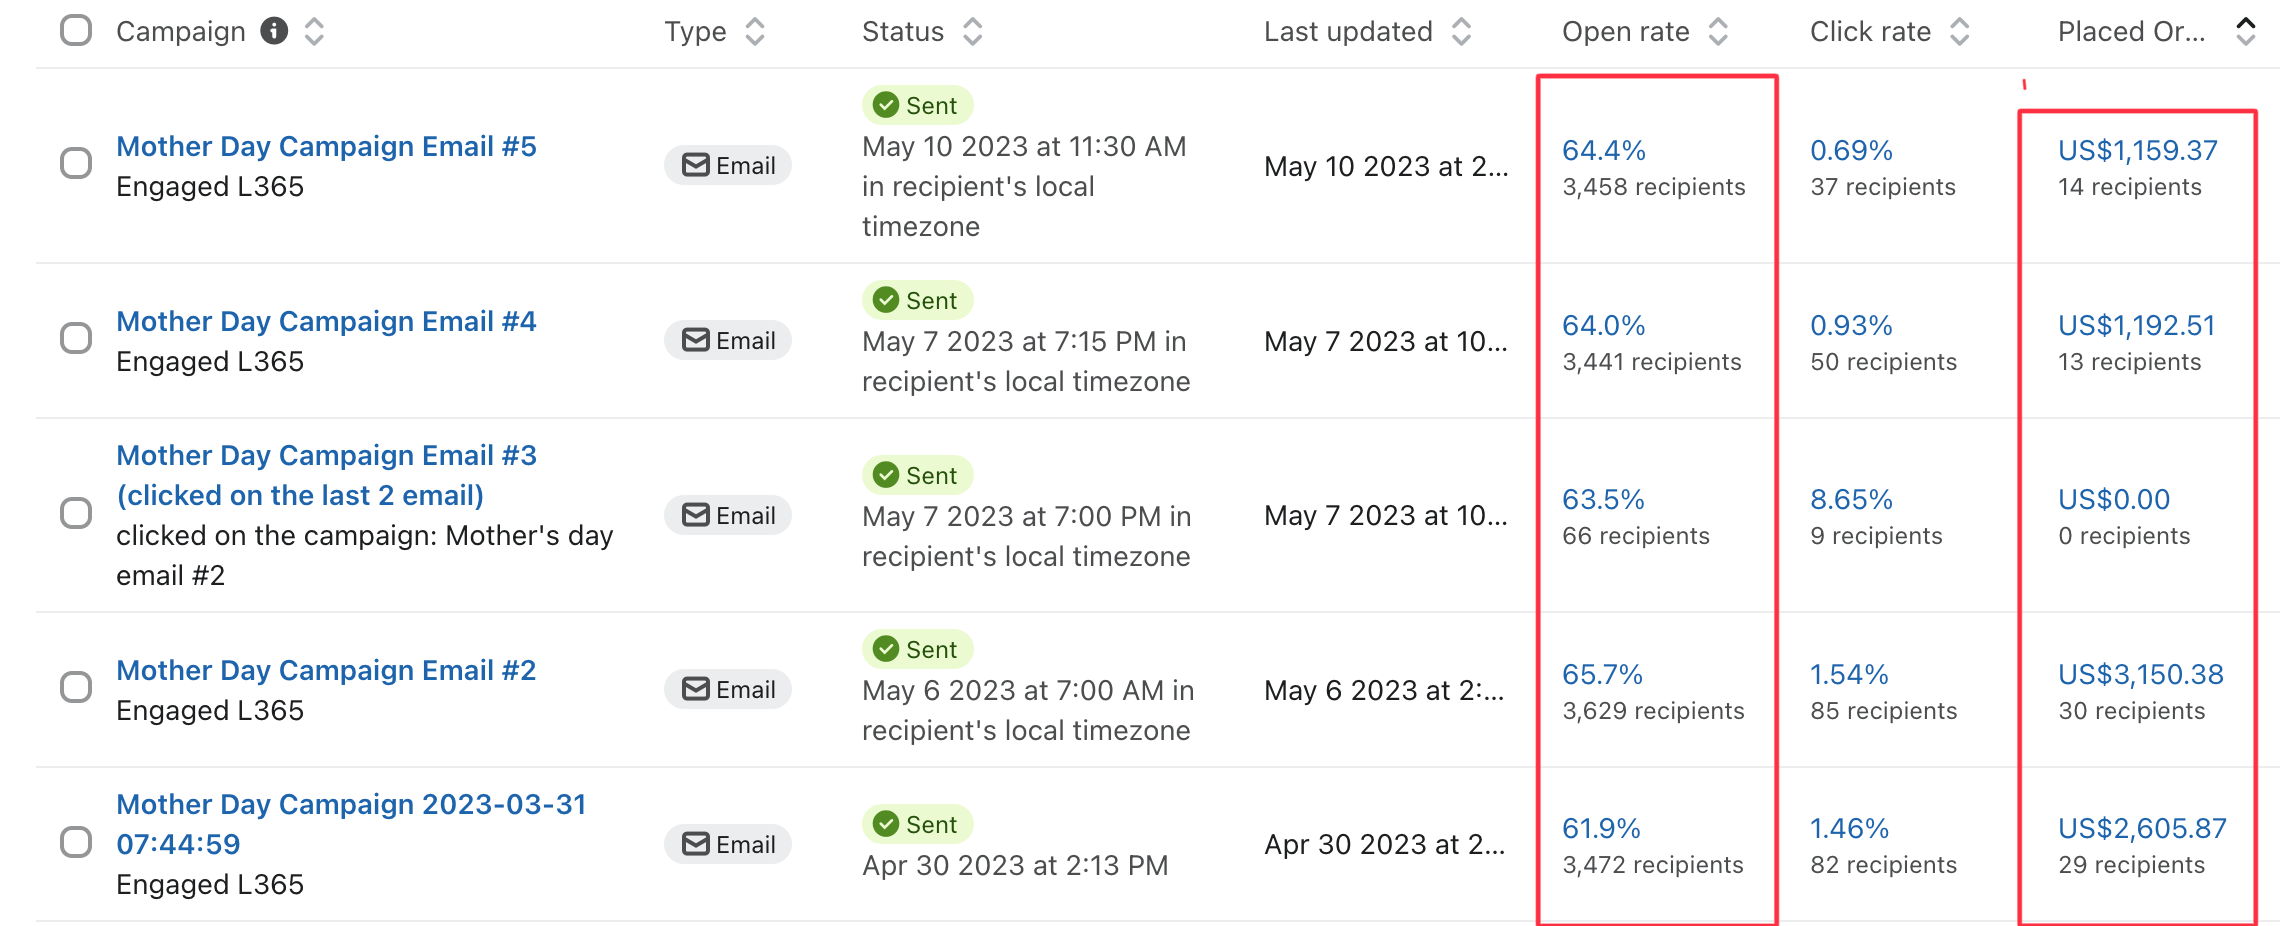
Task: Click the Type column header
Action: (696, 31)
